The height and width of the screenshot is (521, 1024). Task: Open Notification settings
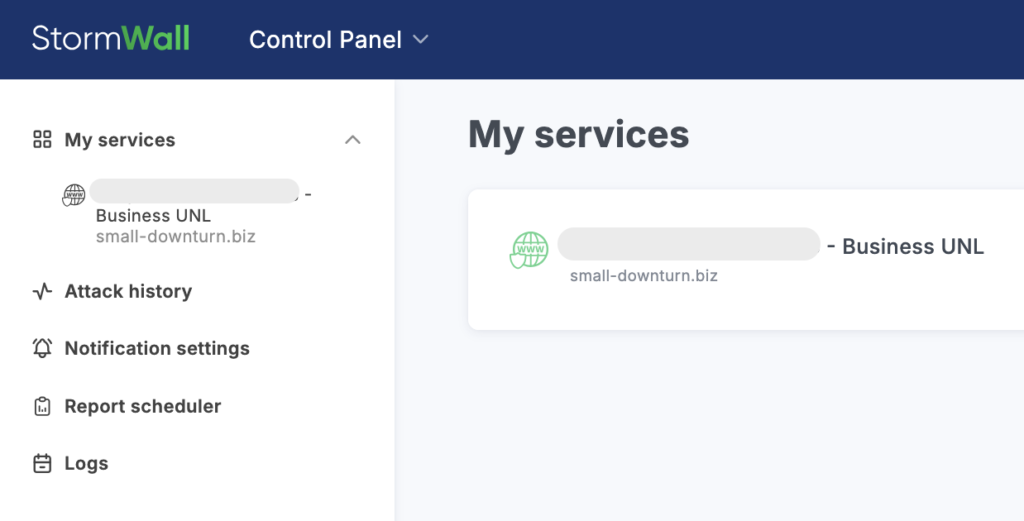click(157, 349)
